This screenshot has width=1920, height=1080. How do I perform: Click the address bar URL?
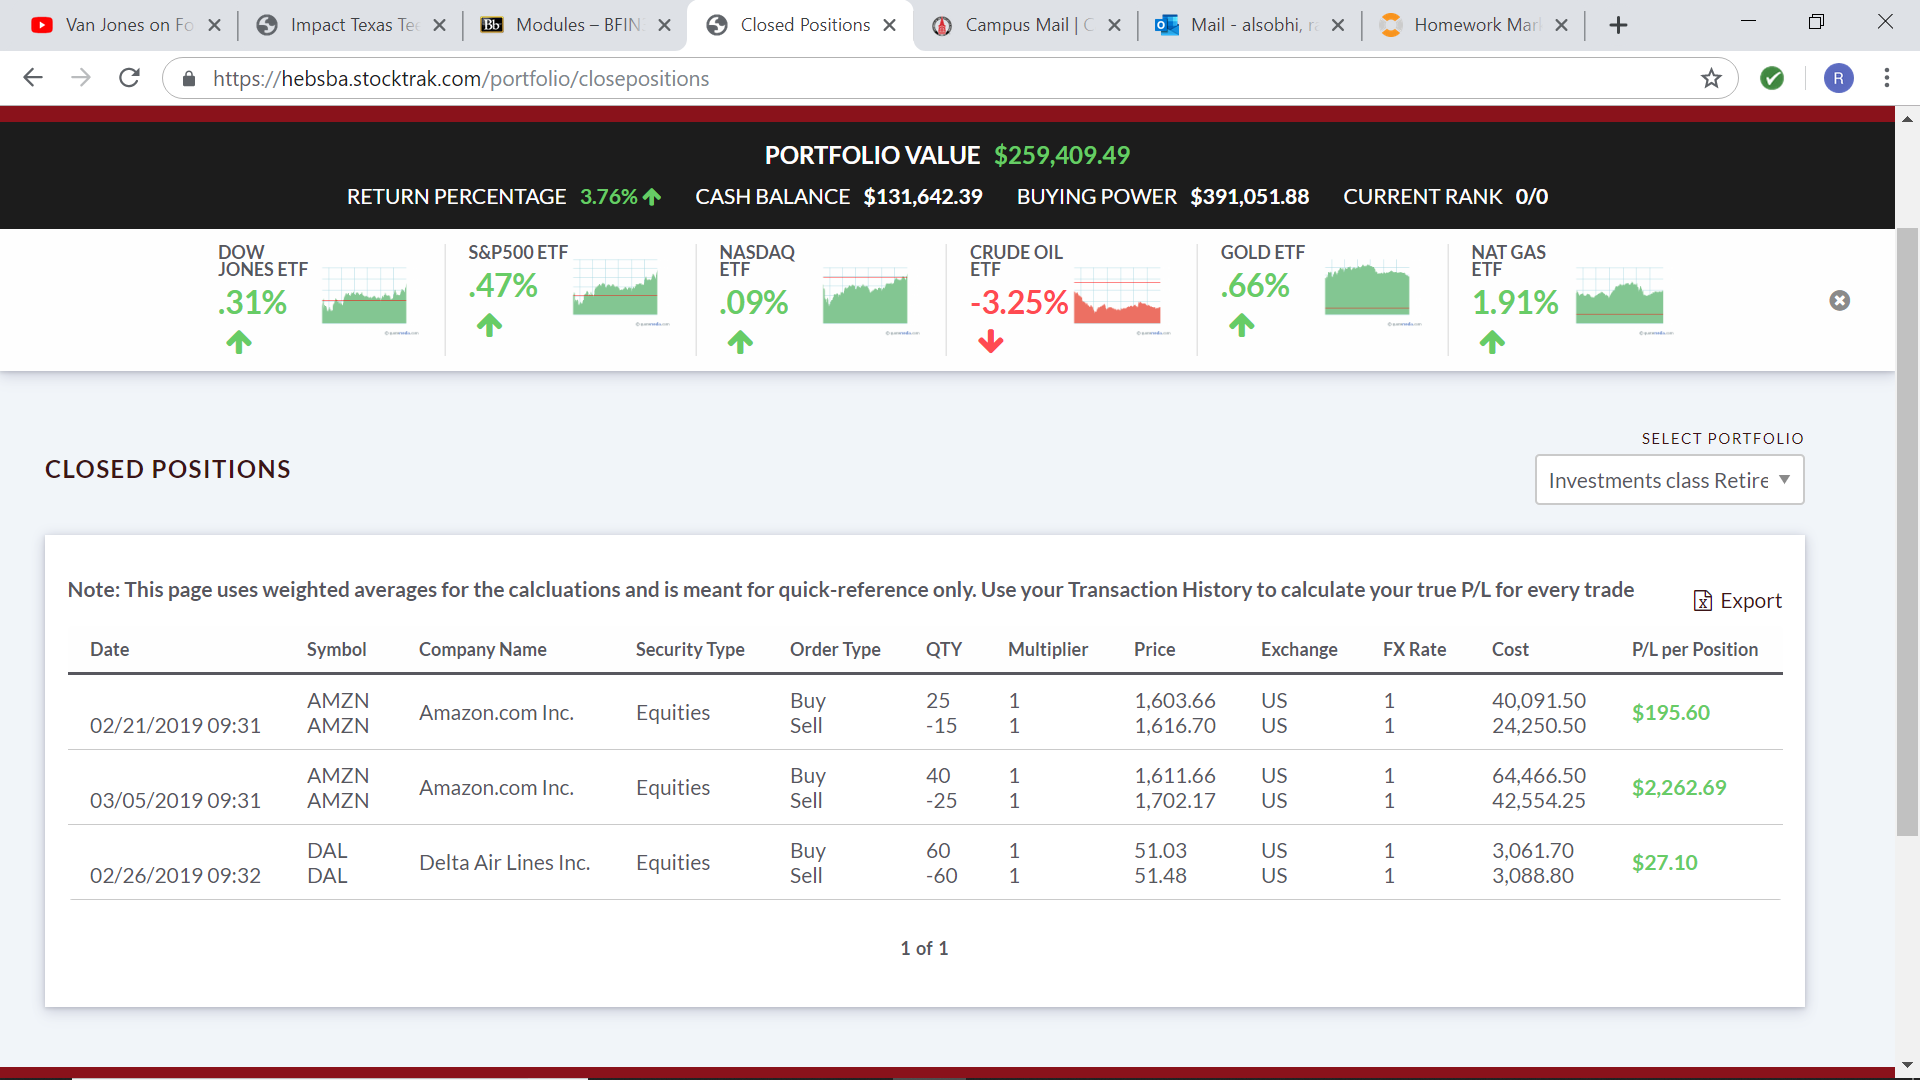[x=460, y=79]
